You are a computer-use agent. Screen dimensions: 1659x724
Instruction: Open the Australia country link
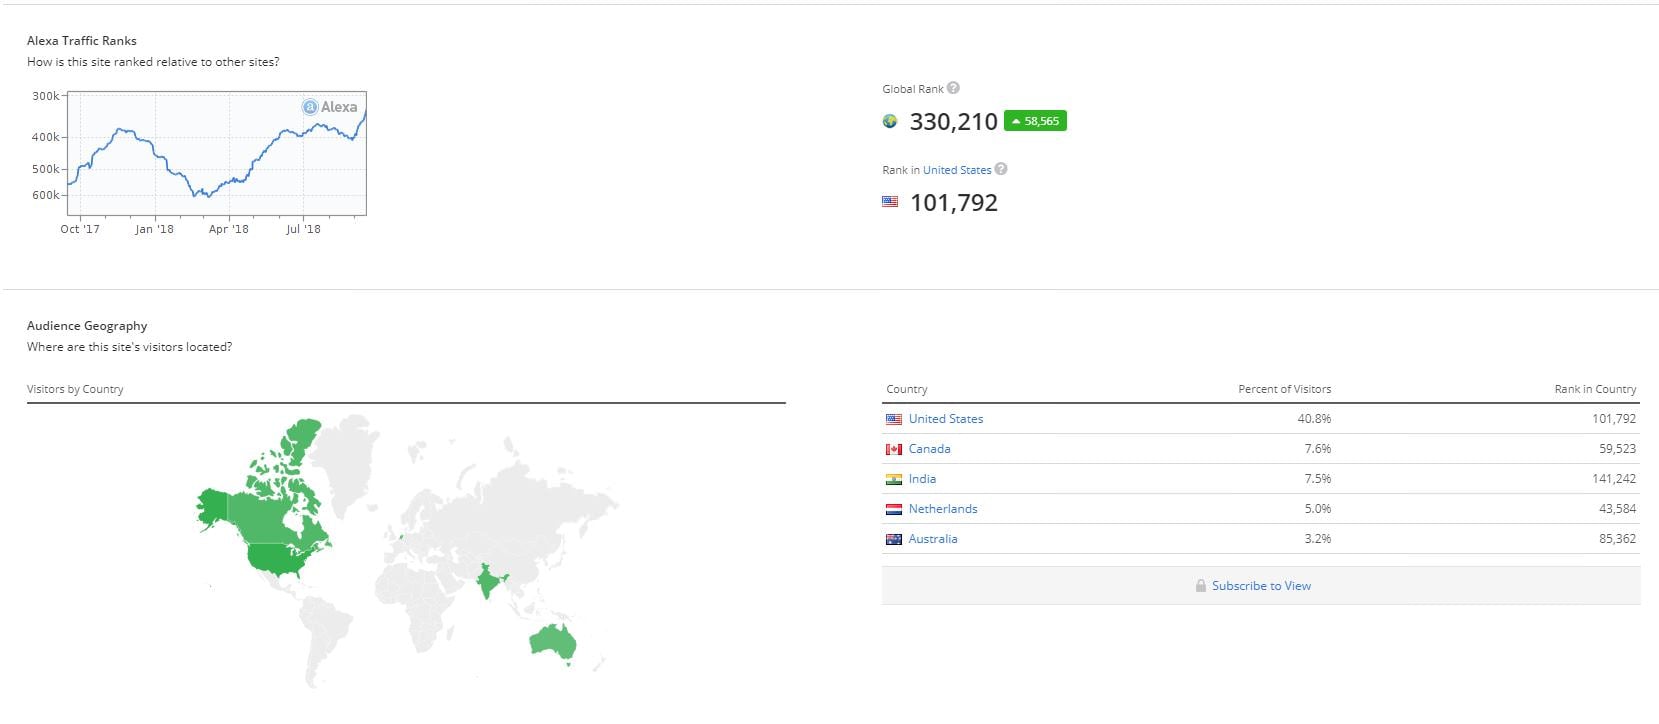tap(933, 539)
